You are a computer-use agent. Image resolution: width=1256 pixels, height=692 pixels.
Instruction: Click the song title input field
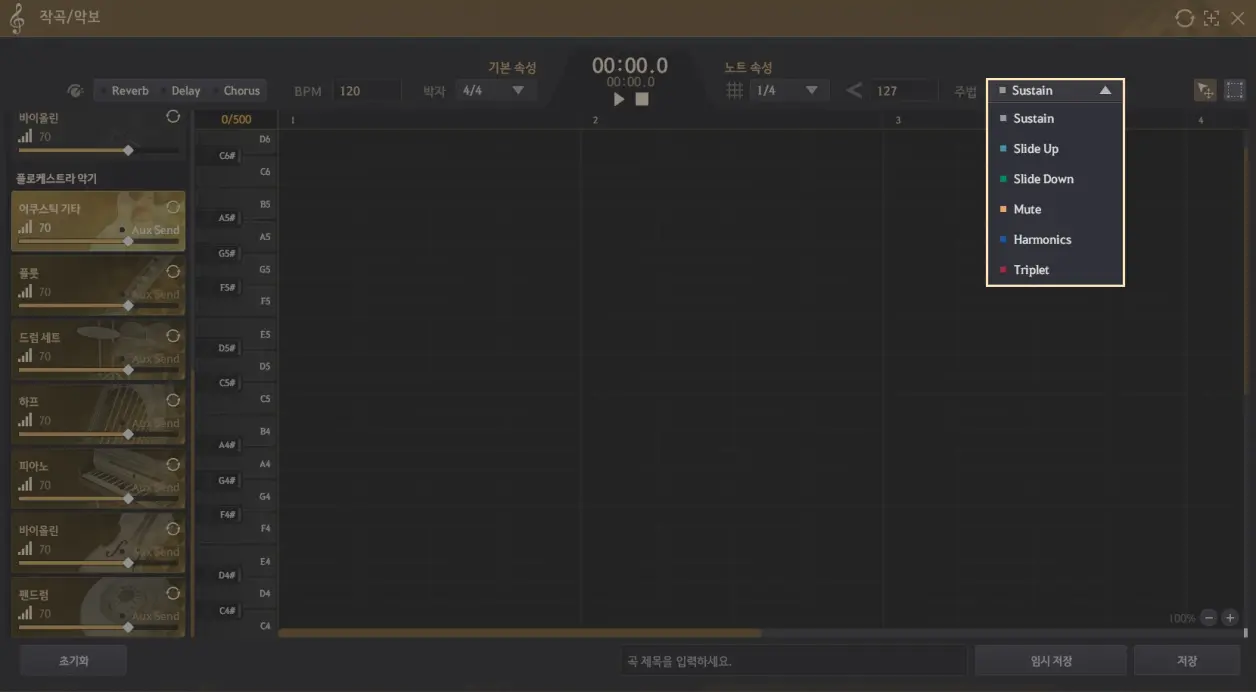coord(793,661)
